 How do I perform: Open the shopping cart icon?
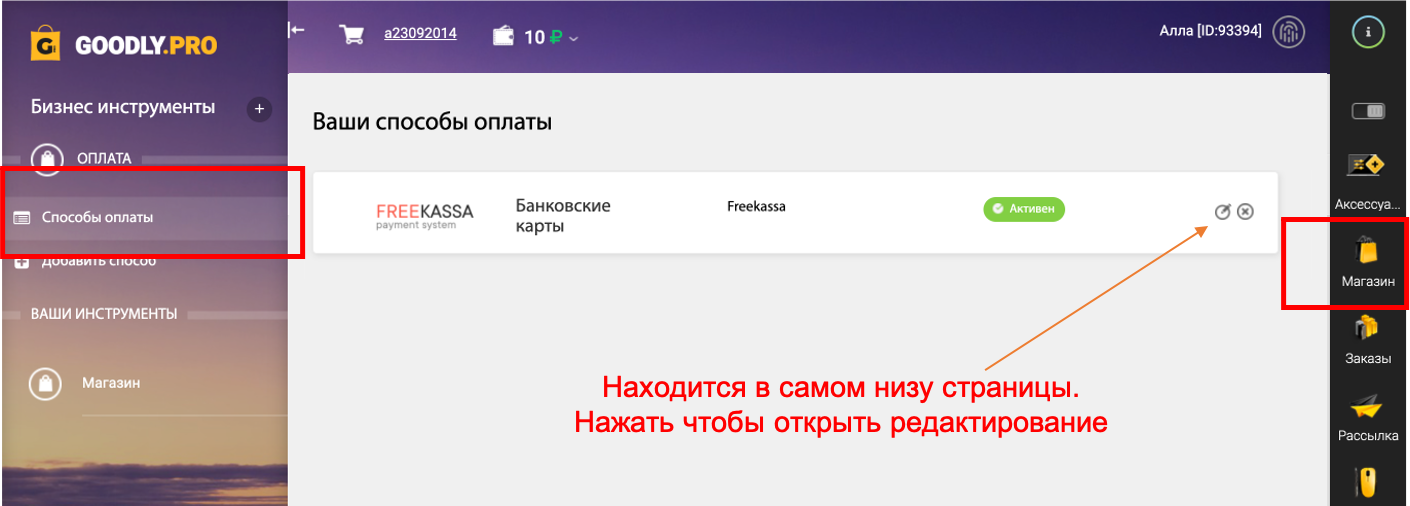pos(351,35)
